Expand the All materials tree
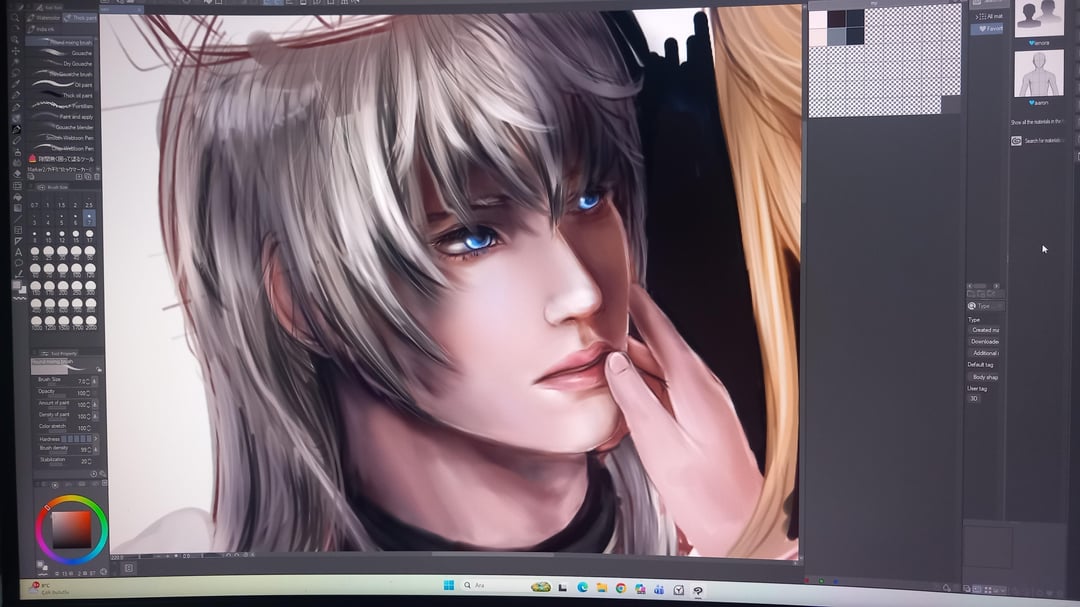The height and width of the screenshot is (607, 1080). pyautogui.click(x=976, y=17)
